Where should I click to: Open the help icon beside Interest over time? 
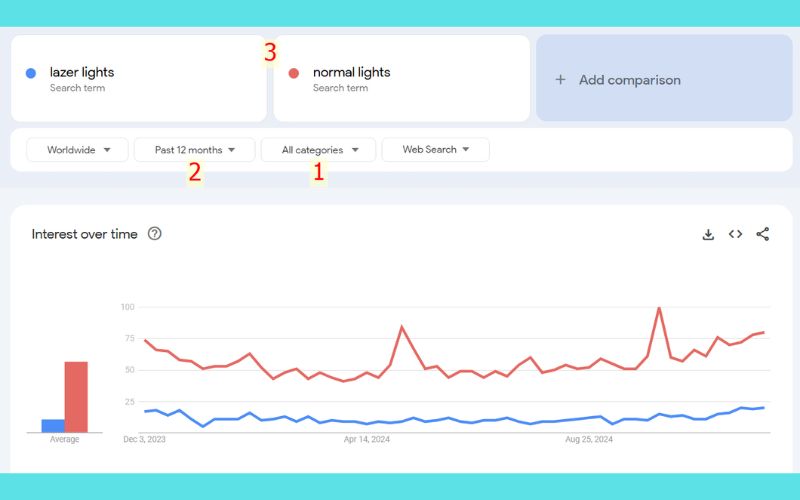tap(155, 234)
